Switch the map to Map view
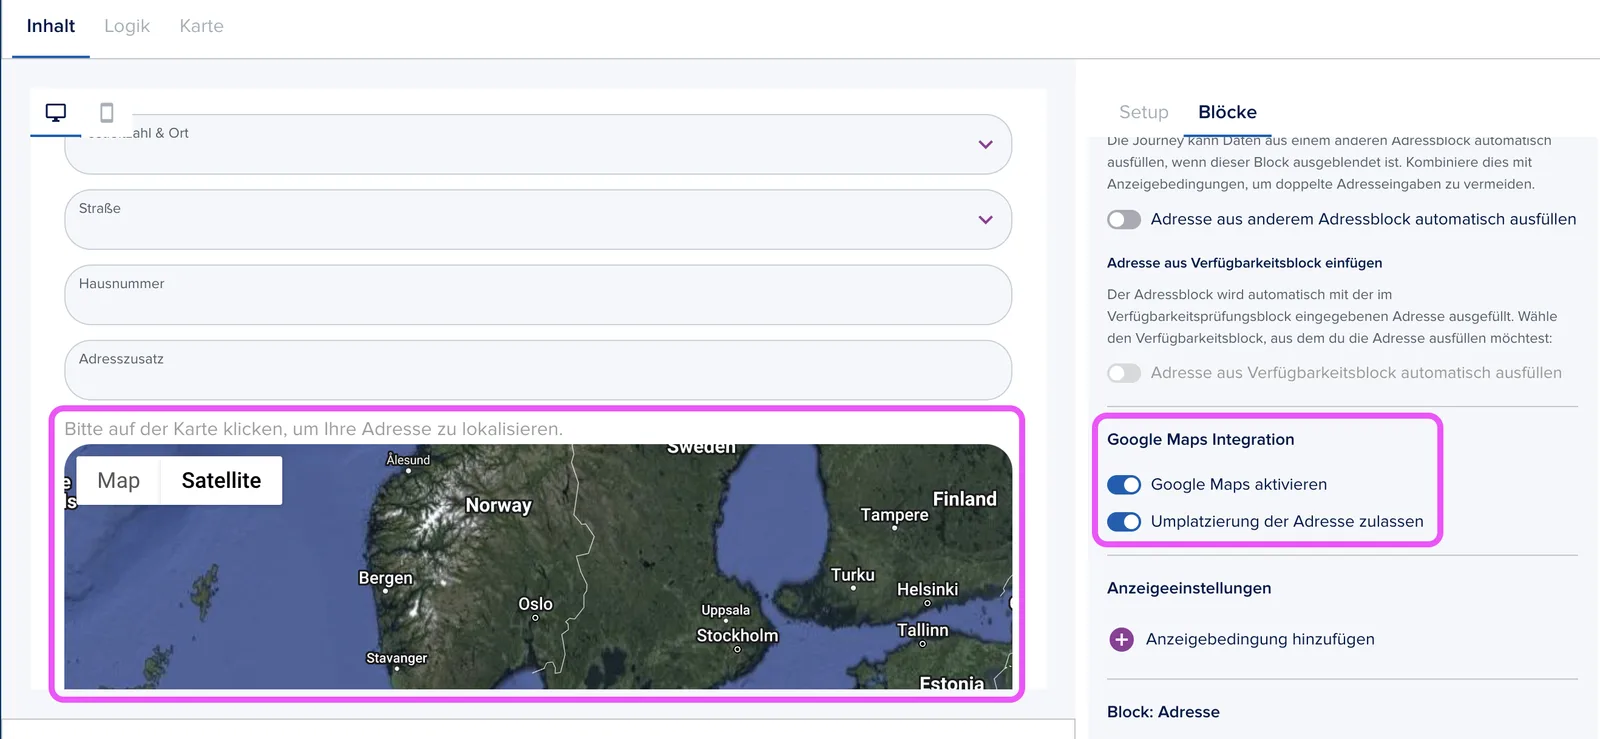This screenshot has height=739, width=1600. [x=119, y=481]
